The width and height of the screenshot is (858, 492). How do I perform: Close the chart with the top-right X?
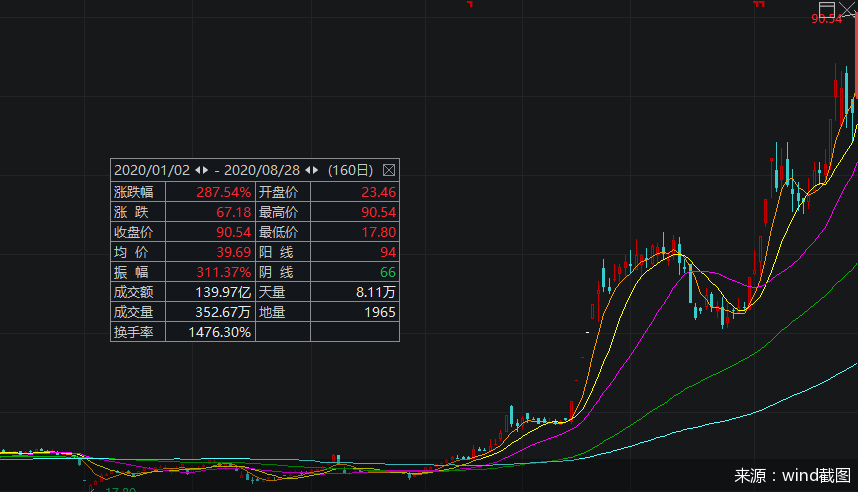(x=848, y=9)
